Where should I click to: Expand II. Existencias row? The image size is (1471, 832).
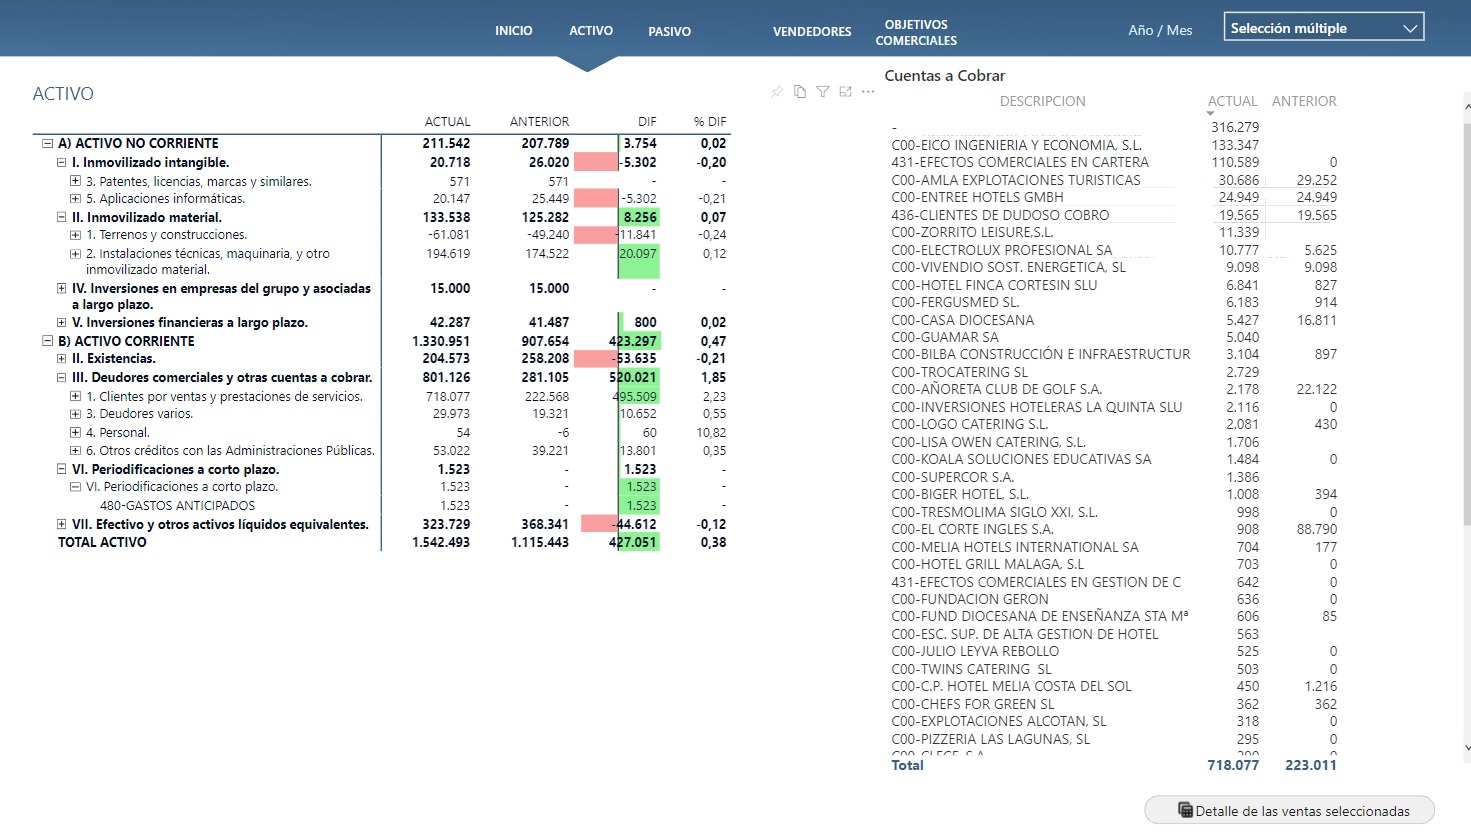(61, 359)
